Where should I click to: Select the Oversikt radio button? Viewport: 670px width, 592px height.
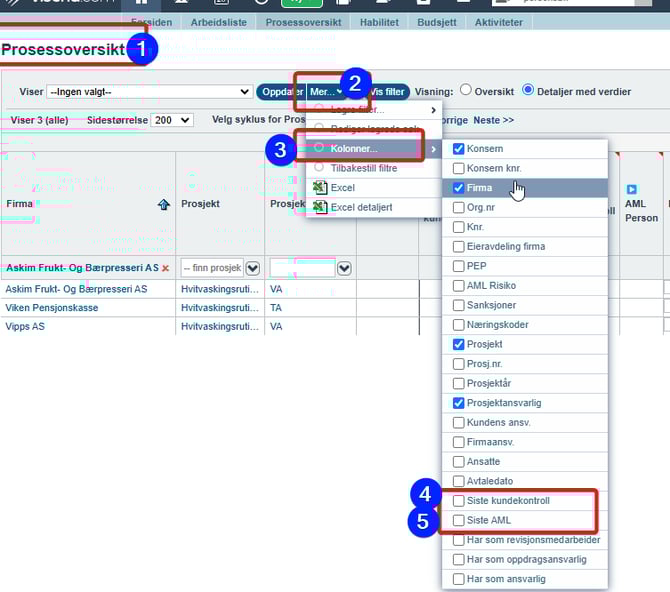click(x=465, y=90)
